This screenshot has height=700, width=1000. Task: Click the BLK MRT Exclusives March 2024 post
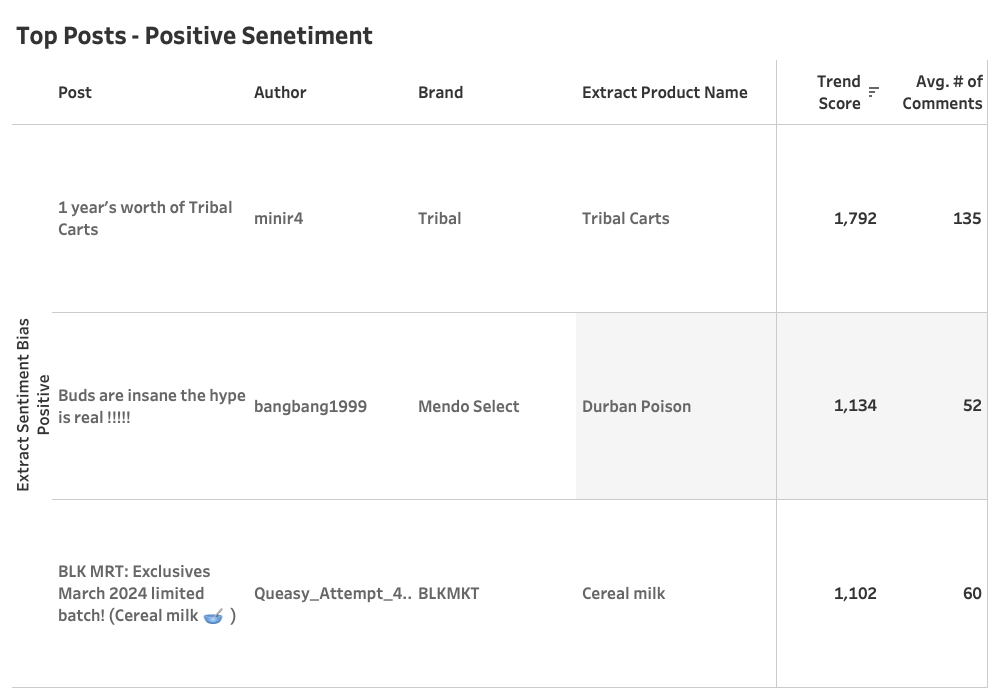pos(147,594)
